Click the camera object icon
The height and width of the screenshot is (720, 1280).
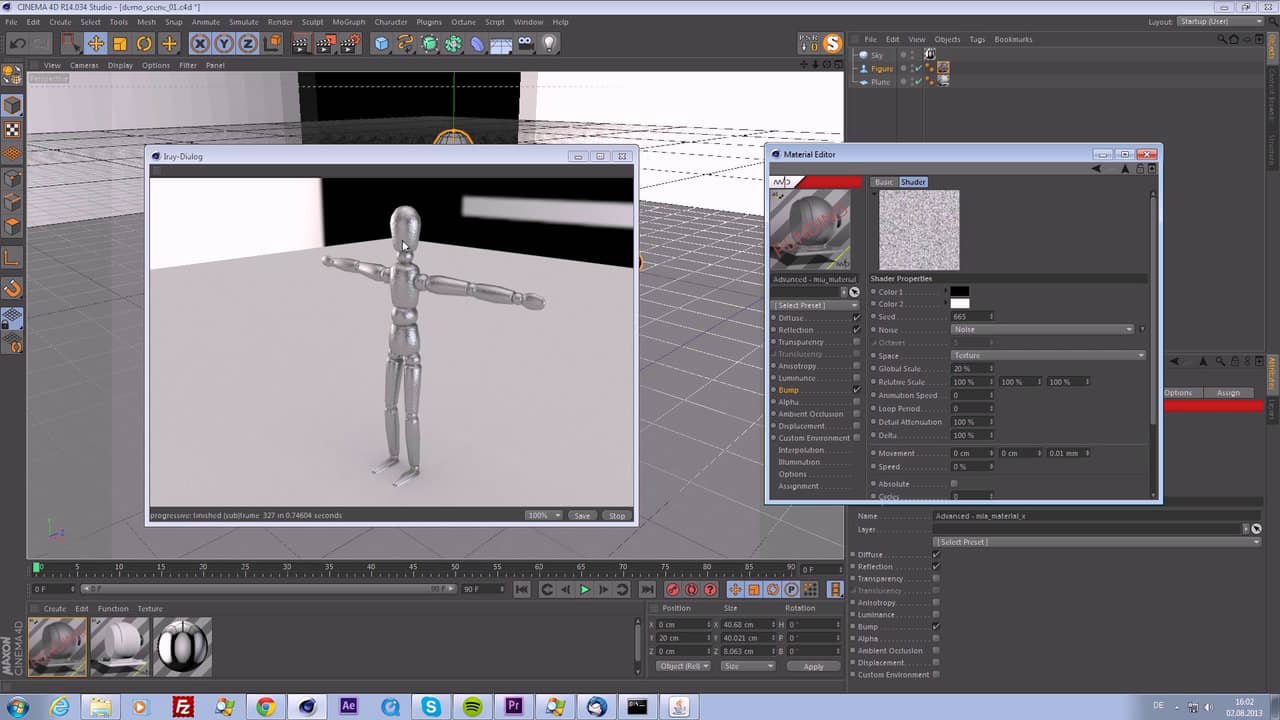(x=525, y=43)
